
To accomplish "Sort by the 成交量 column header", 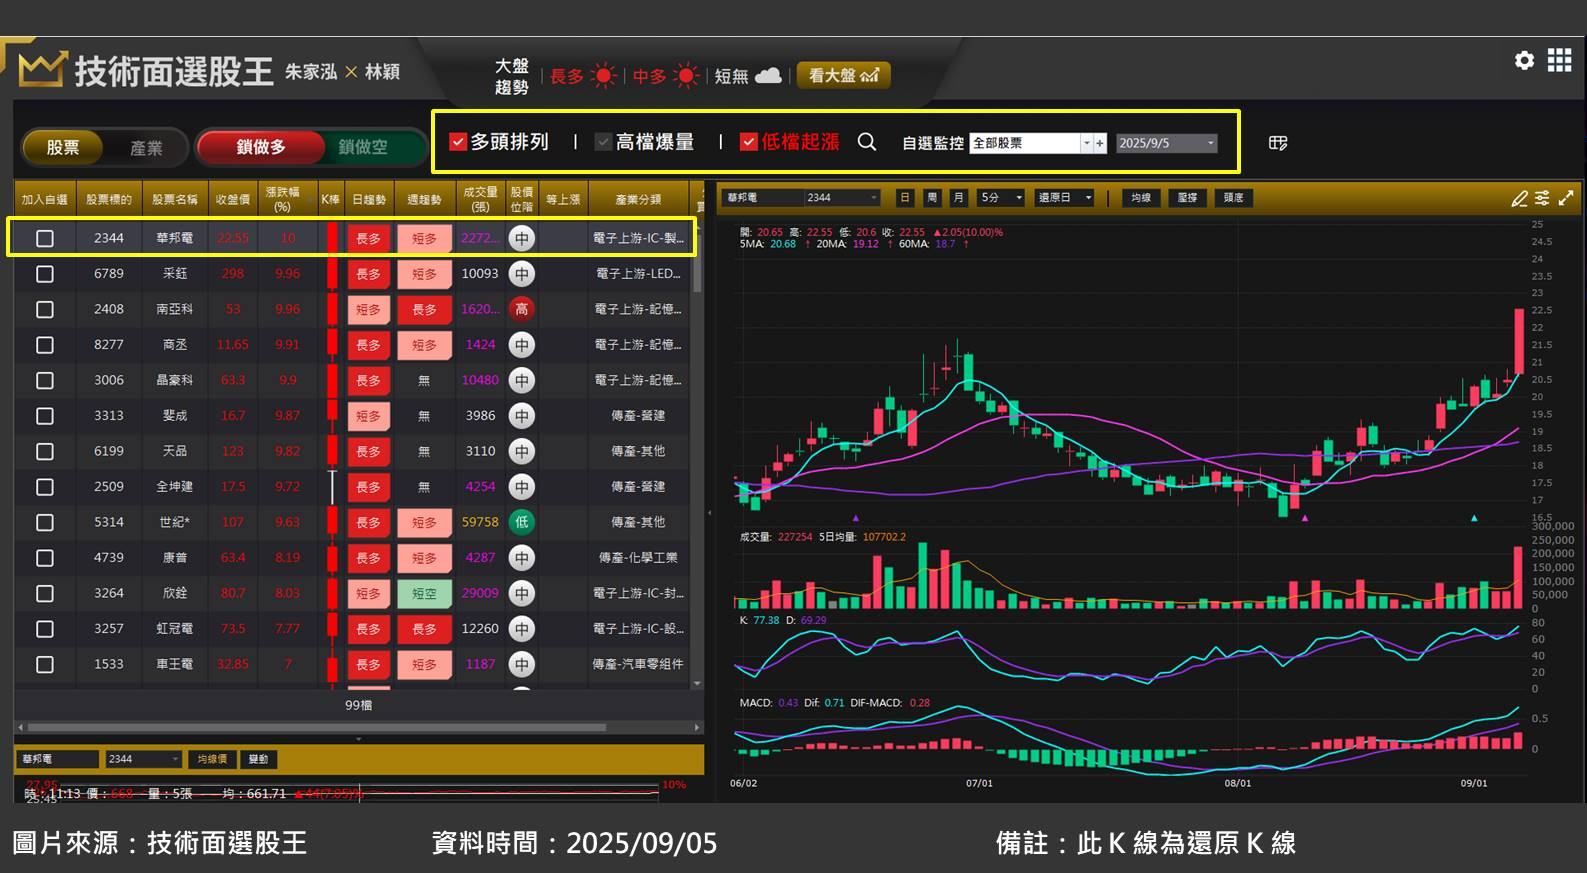I will tap(480, 199).
